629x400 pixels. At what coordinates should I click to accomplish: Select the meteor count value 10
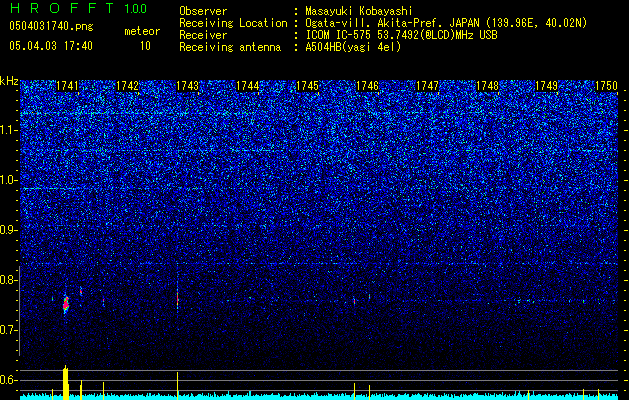point(145,46)
